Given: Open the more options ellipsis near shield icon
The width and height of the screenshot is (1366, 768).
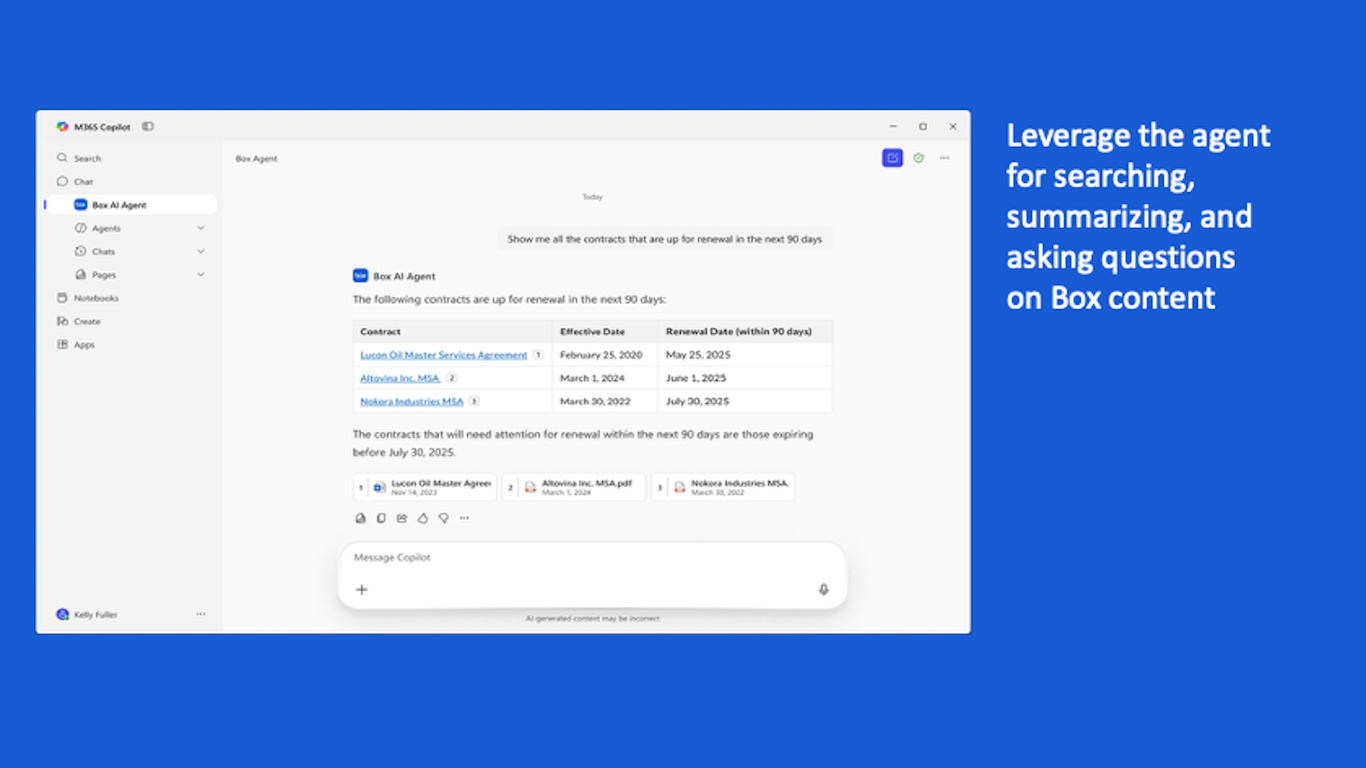Looking at the screenshot, I should 944,158.
